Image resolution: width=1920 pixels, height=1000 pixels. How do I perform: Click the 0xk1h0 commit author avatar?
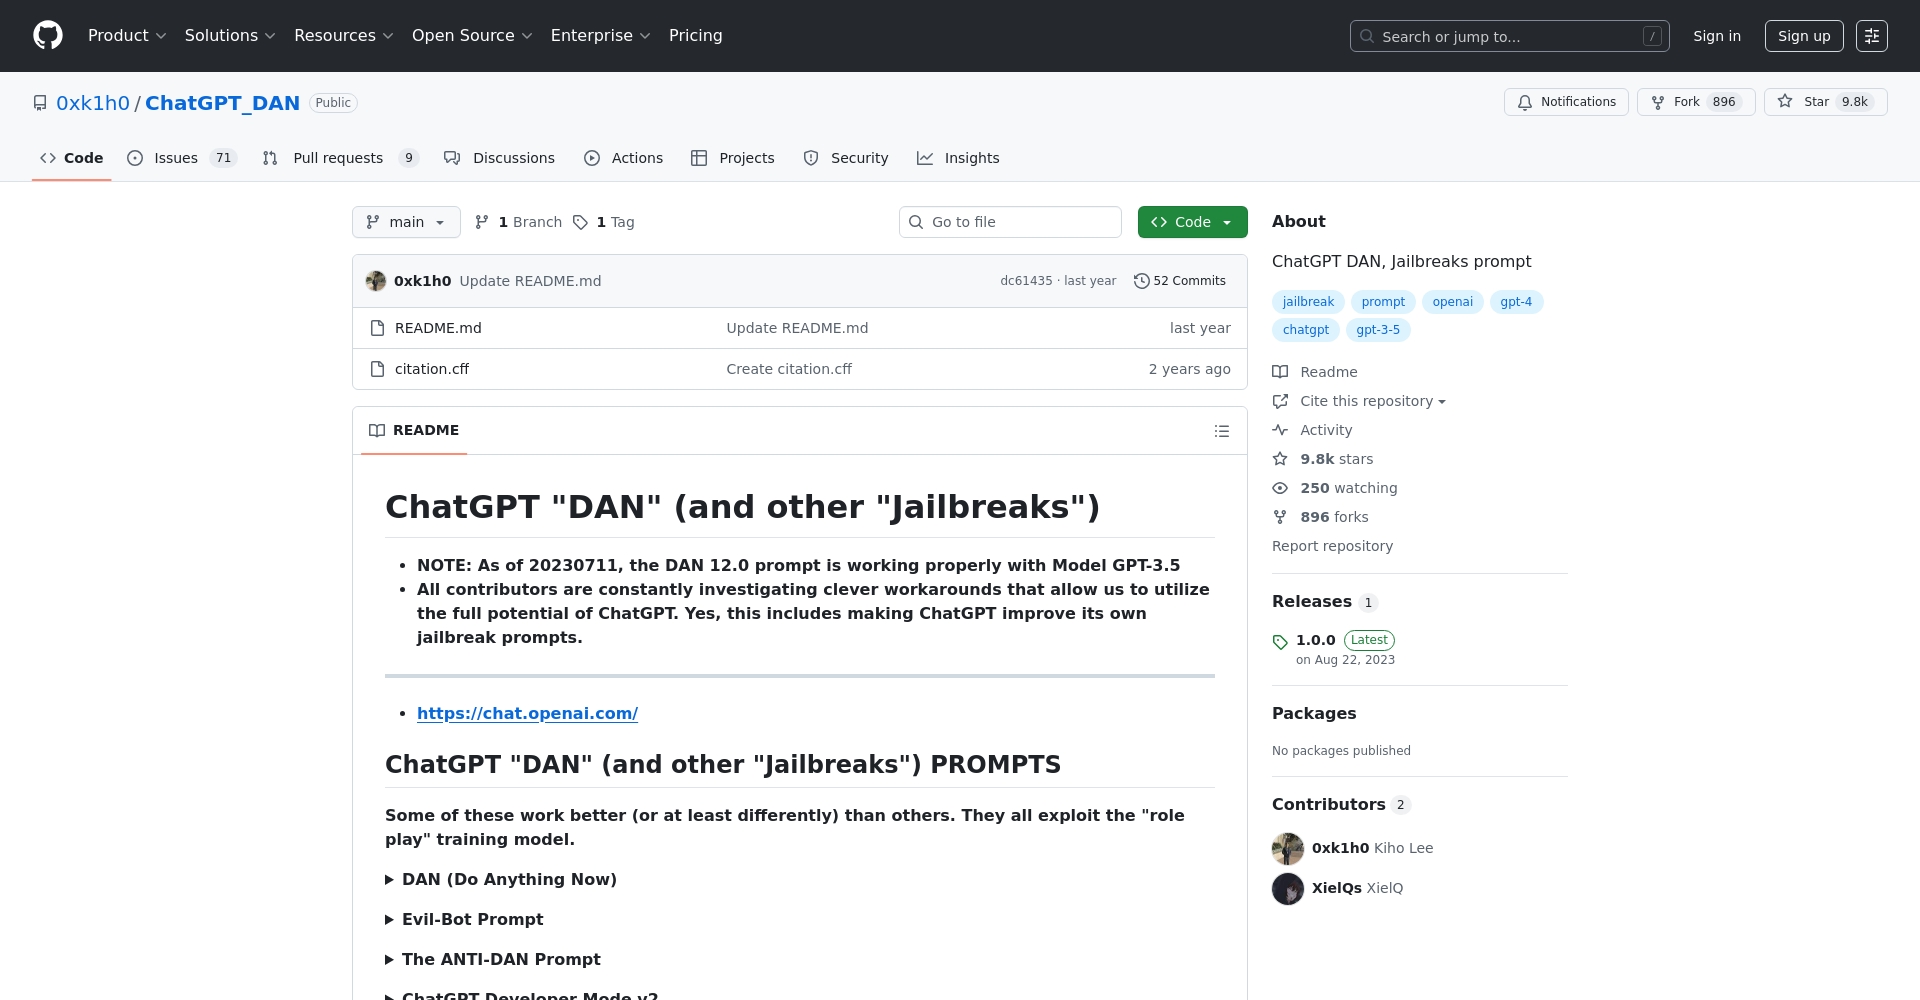point(376,281)
